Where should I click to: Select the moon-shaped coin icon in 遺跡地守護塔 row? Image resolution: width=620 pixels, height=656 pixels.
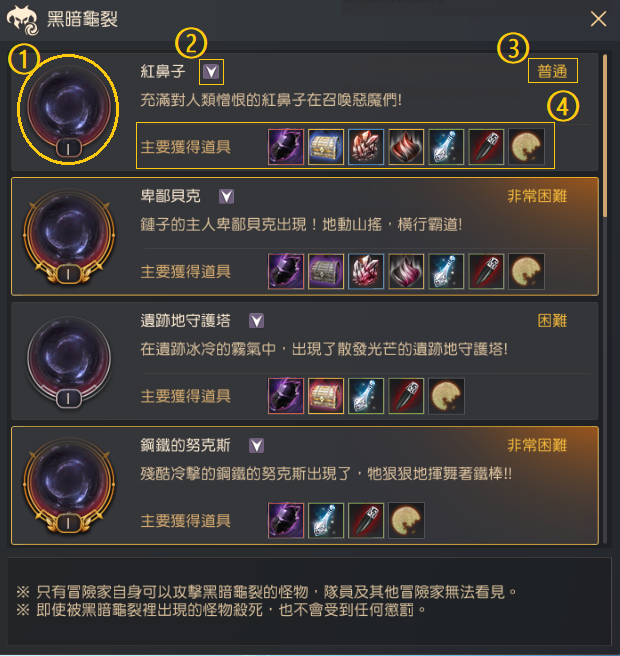(x=446, y=396)
